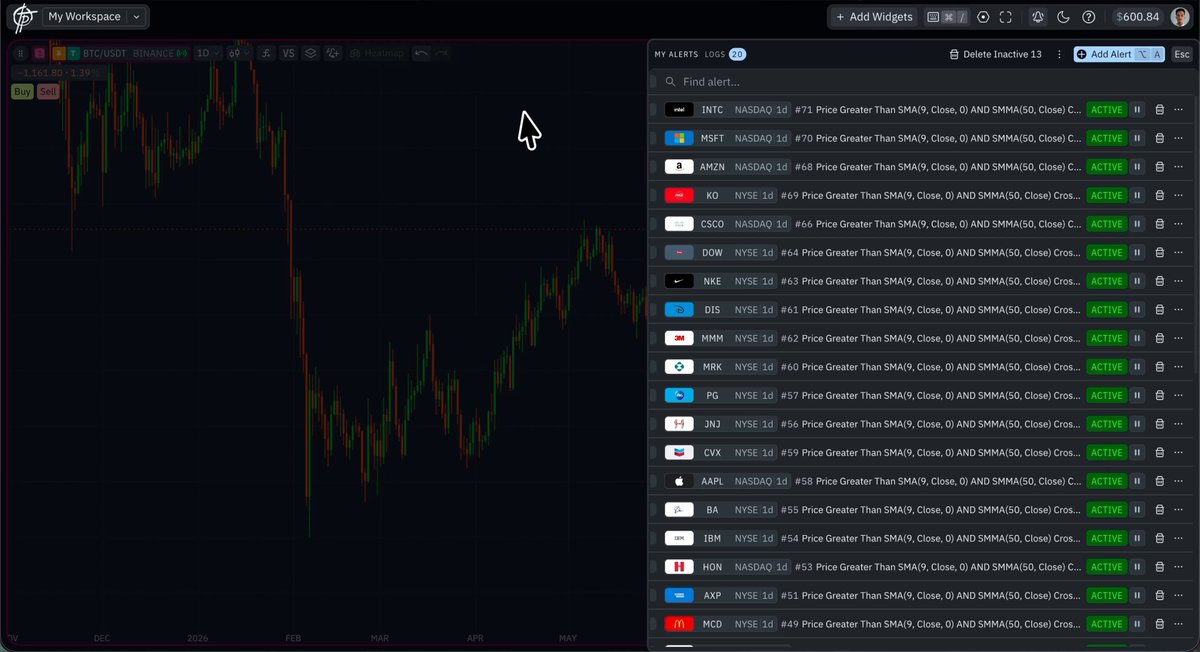
Task: Delete the NKE alert with trash icon
Action: (x=1160, y=281)
